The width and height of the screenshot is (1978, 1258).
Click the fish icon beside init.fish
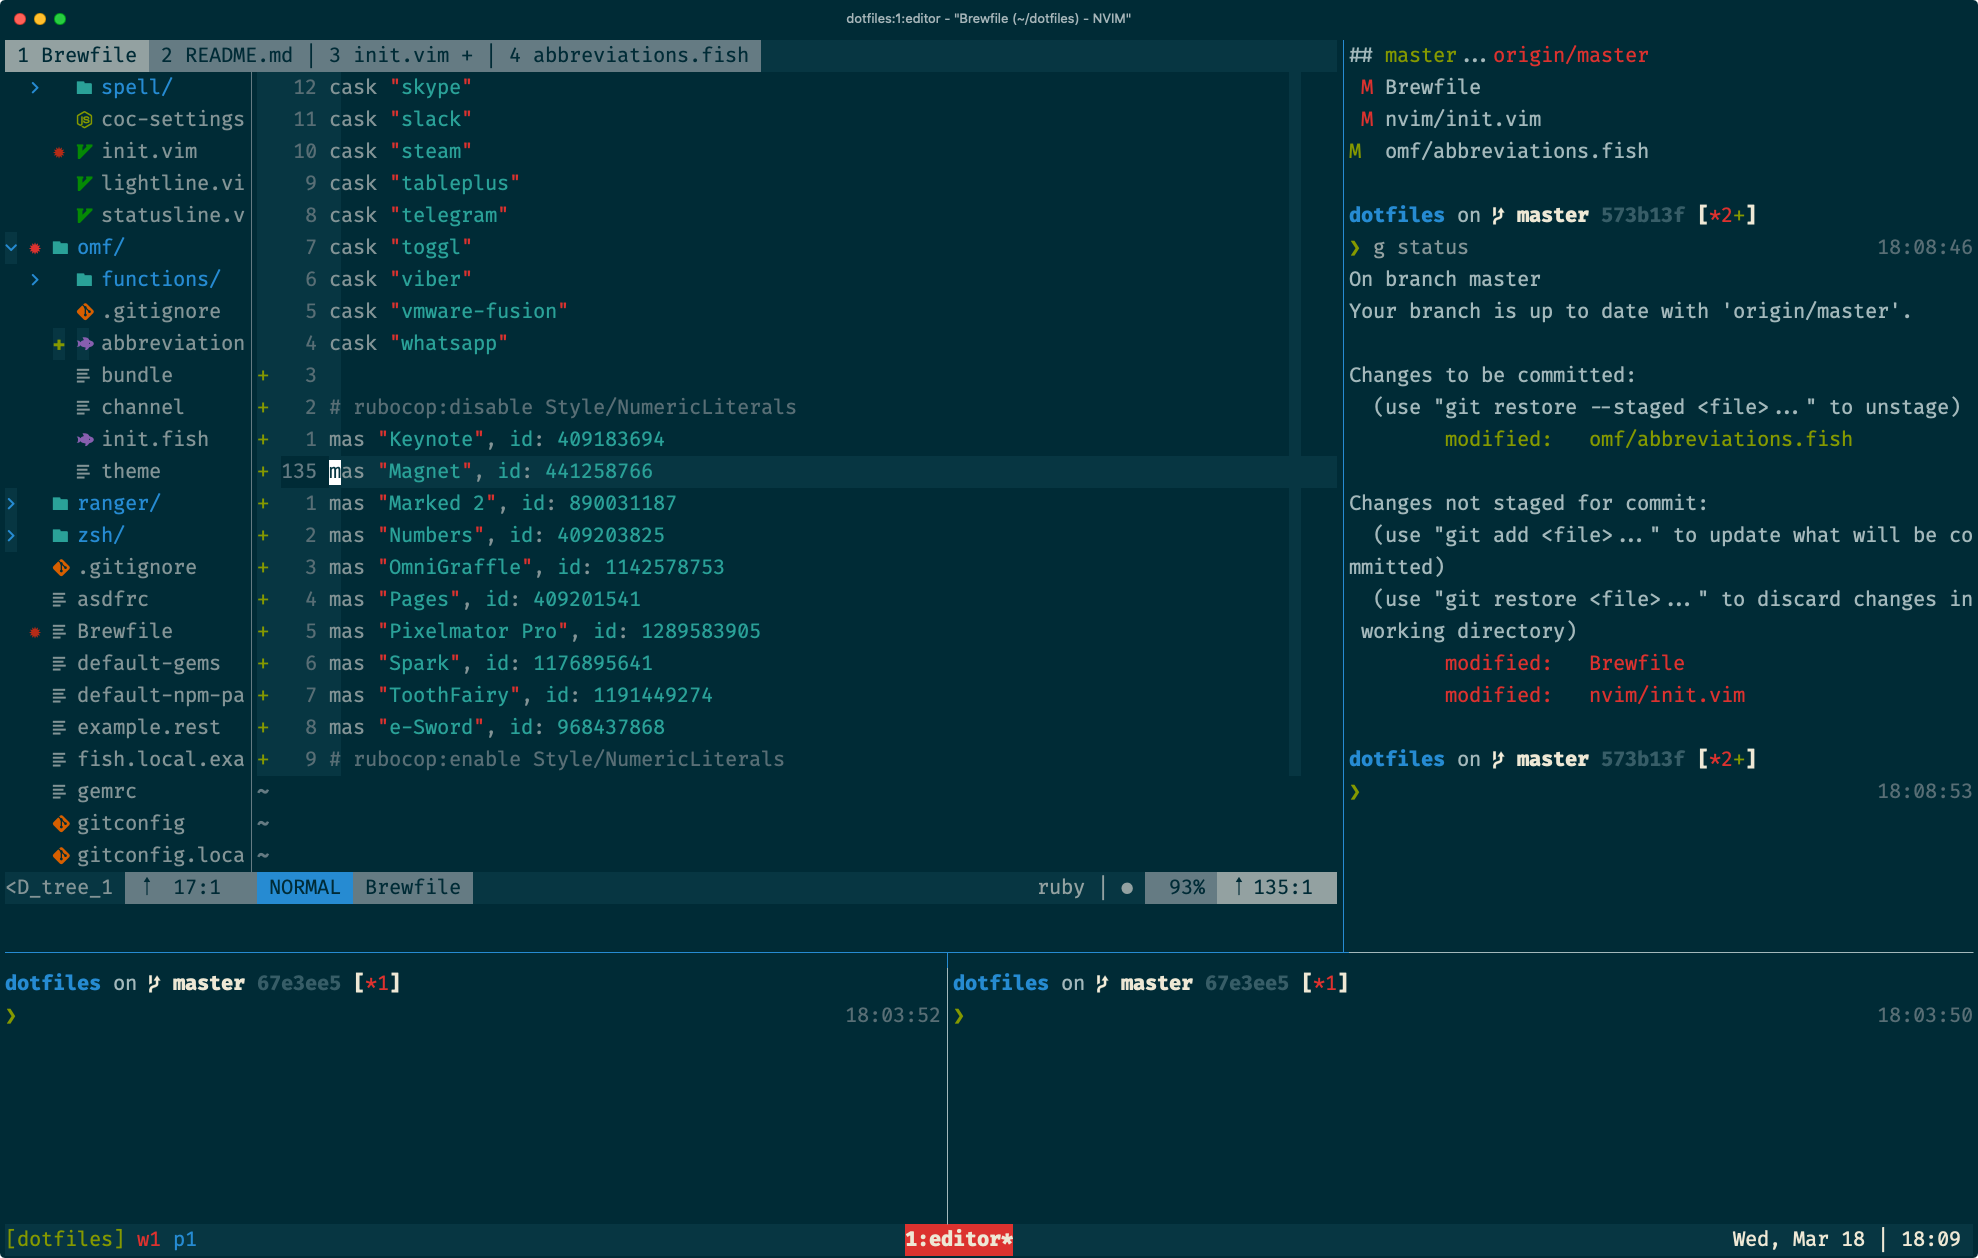(85, 439)
